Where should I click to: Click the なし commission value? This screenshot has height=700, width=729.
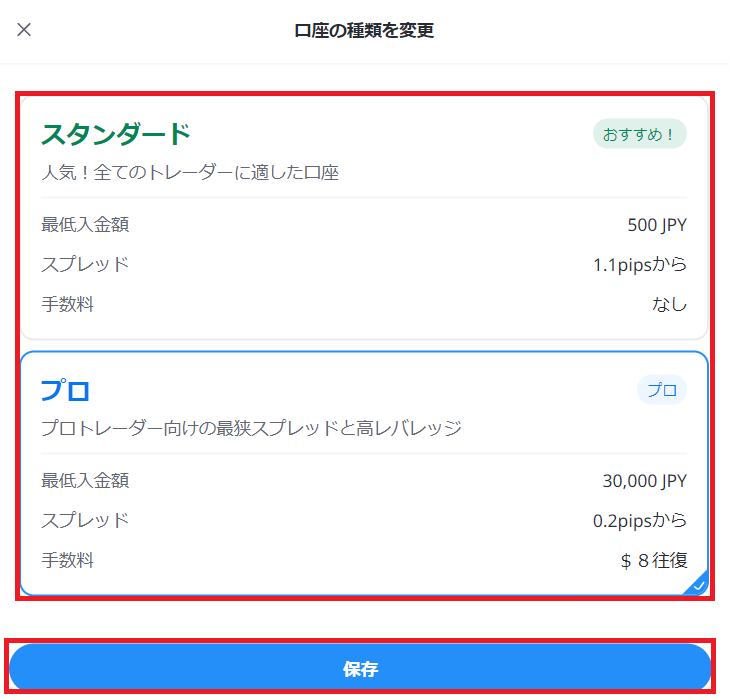coord(669,304)
